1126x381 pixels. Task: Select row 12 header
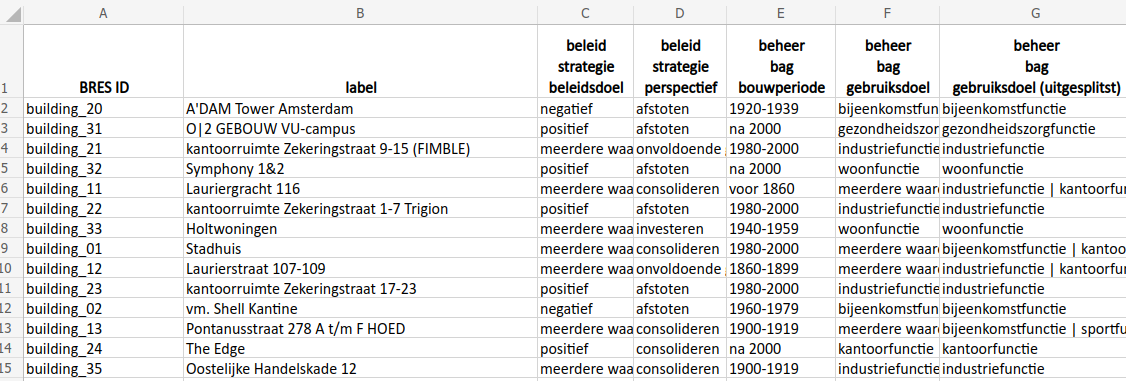tap(11, 309)
